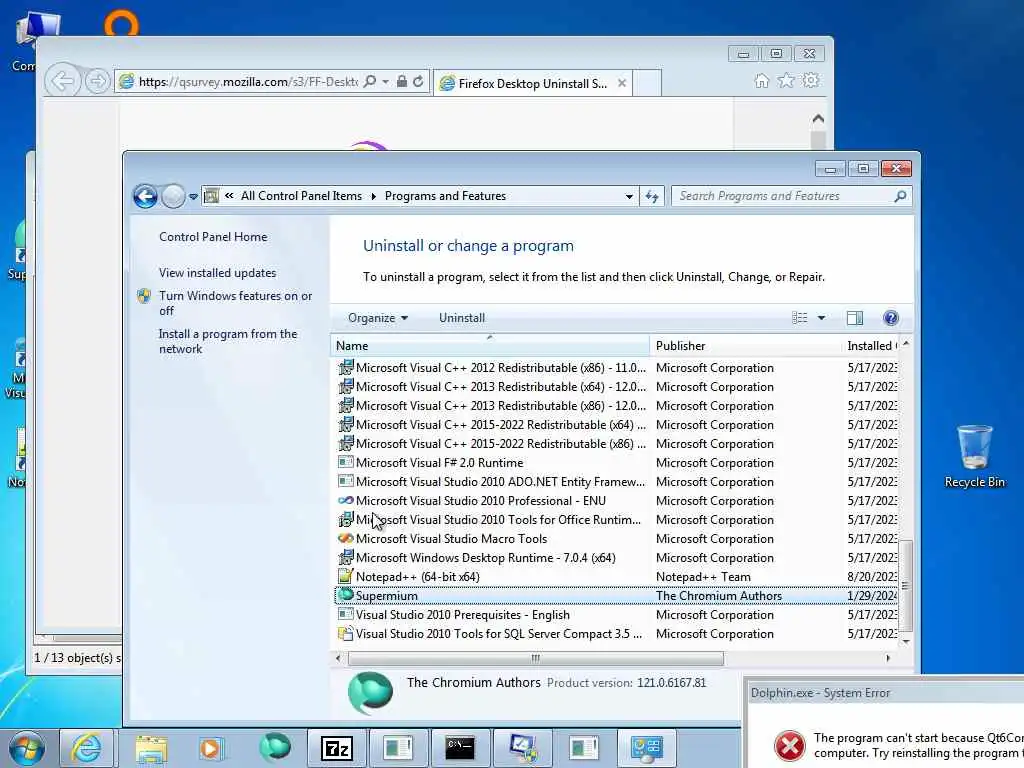Select Microsoft Windows Desktop Runtime 7.0.4 (x64)
Viewport: 1024px width, 768px height.
(x=616, y=558)
